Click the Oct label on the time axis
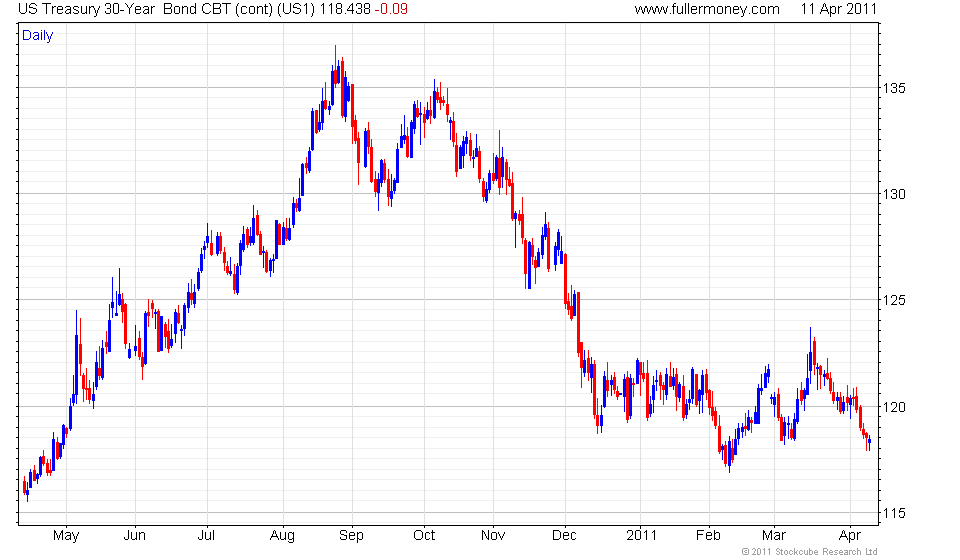The image size is (960, 560). point(424,536)
